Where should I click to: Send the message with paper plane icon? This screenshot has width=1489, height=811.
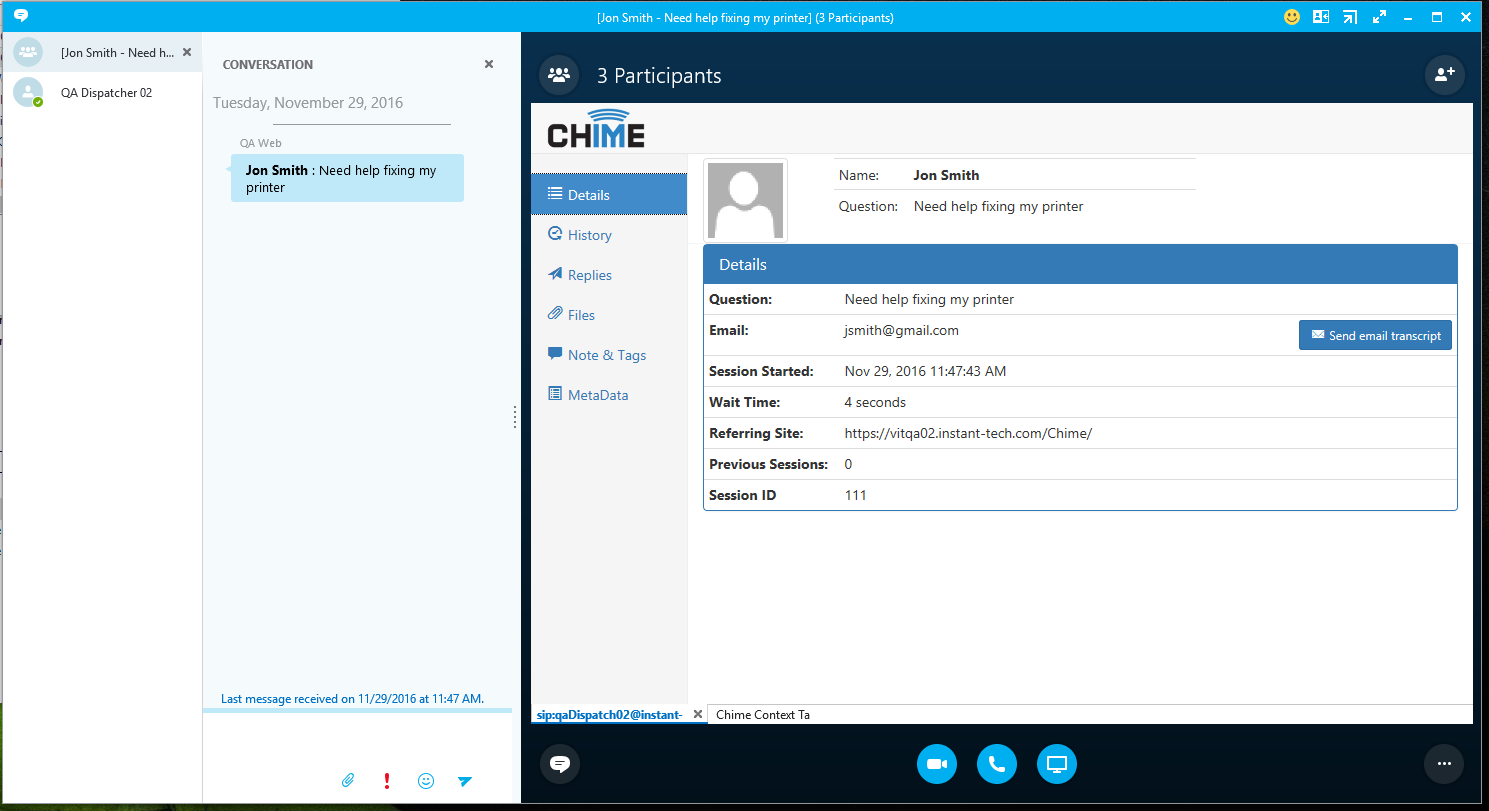tap(465, 781)
